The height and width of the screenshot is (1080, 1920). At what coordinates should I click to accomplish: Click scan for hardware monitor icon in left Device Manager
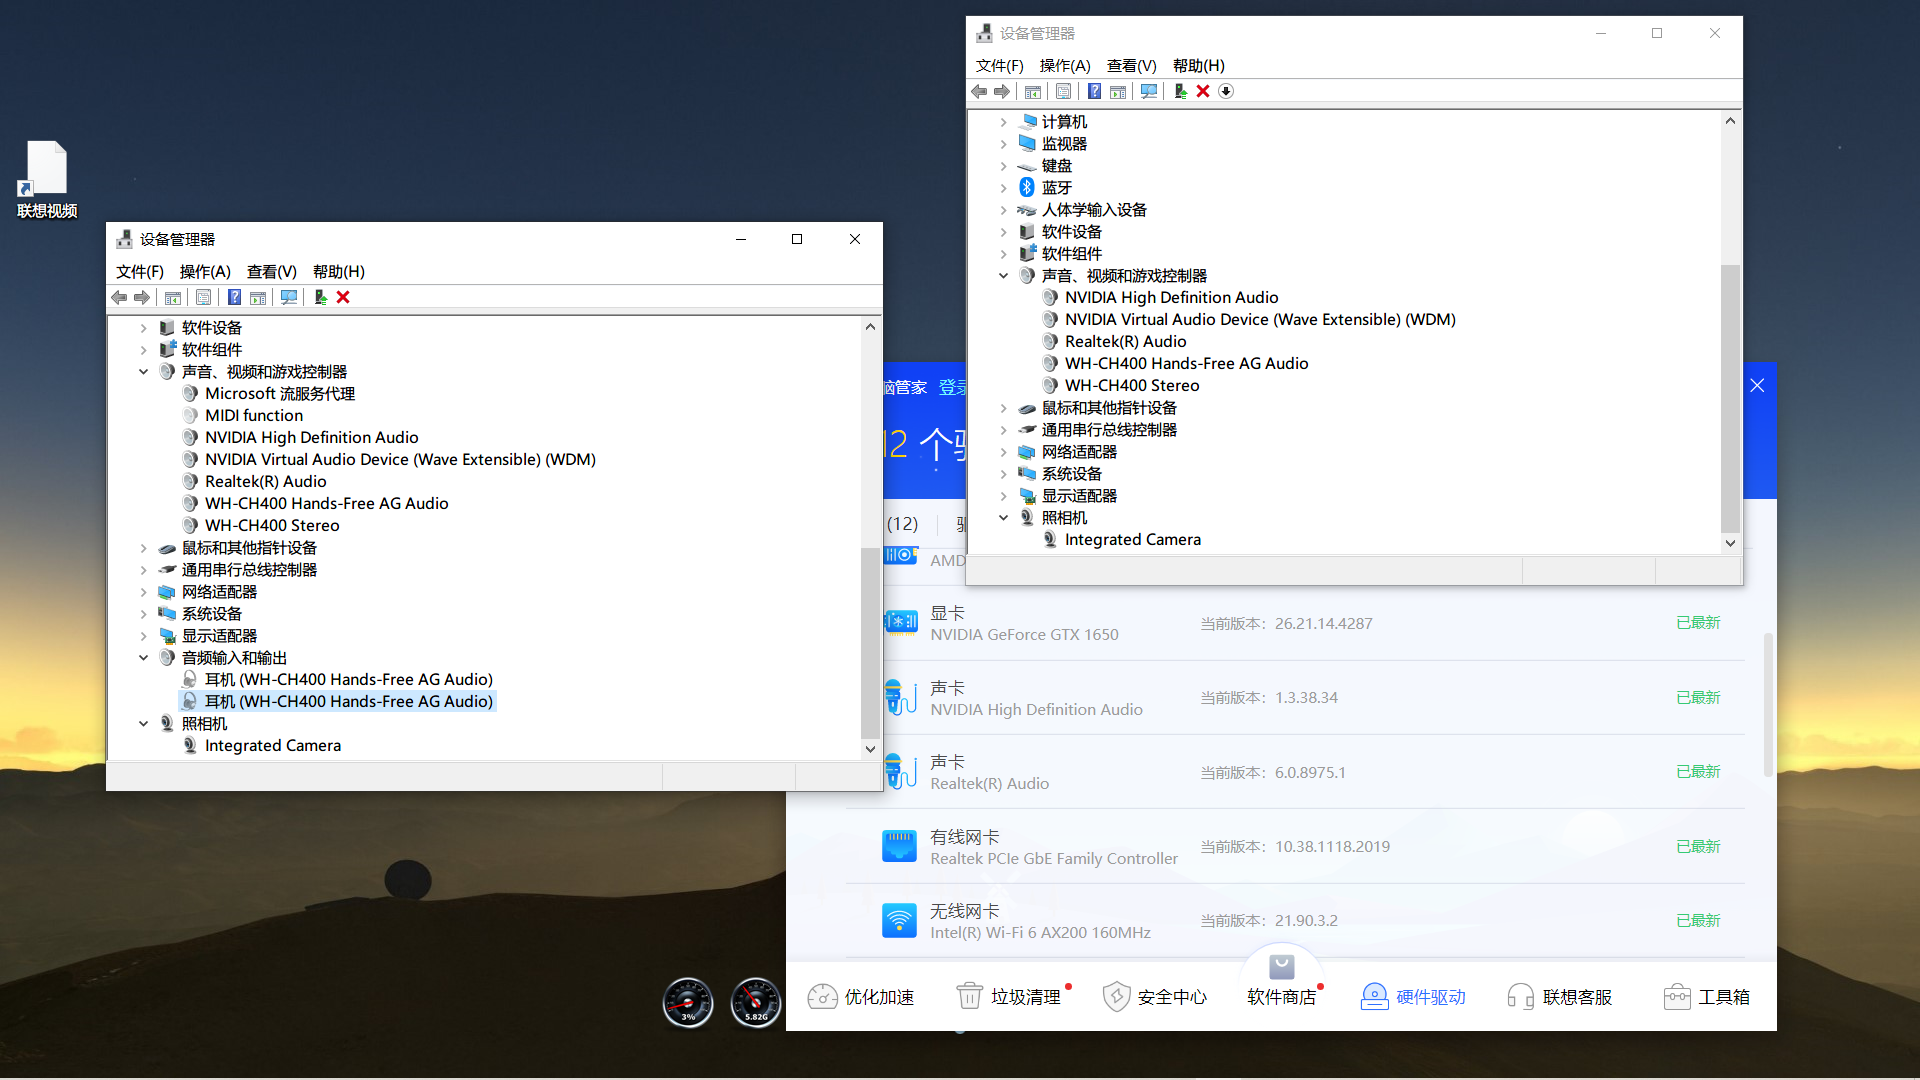289,297
